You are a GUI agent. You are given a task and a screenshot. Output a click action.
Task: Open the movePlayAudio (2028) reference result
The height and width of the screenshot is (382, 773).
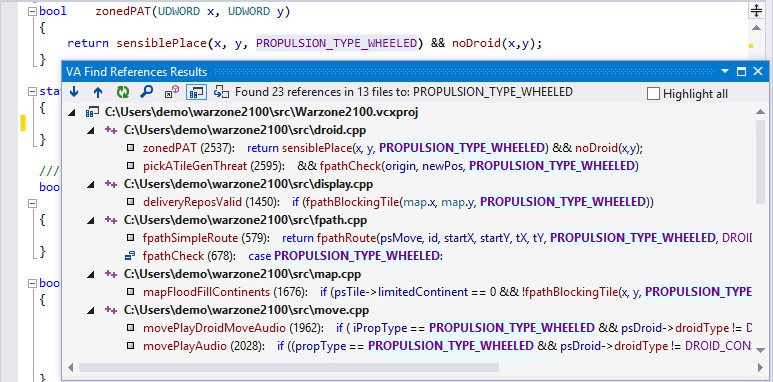pos(448,346)
